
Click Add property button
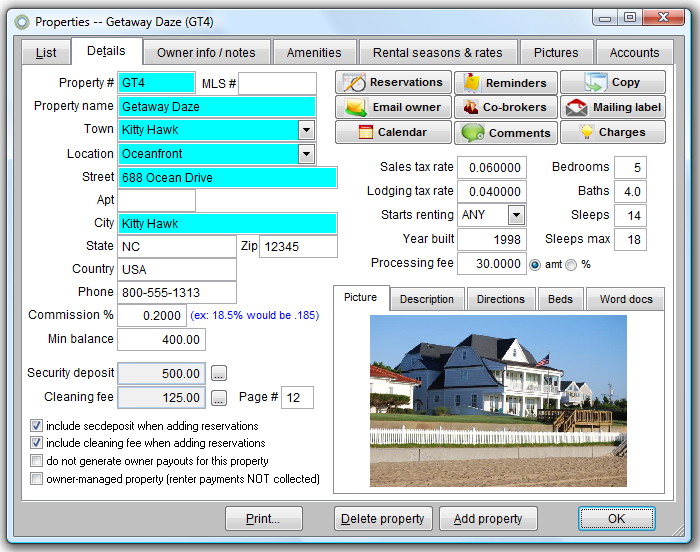(488, 519)
